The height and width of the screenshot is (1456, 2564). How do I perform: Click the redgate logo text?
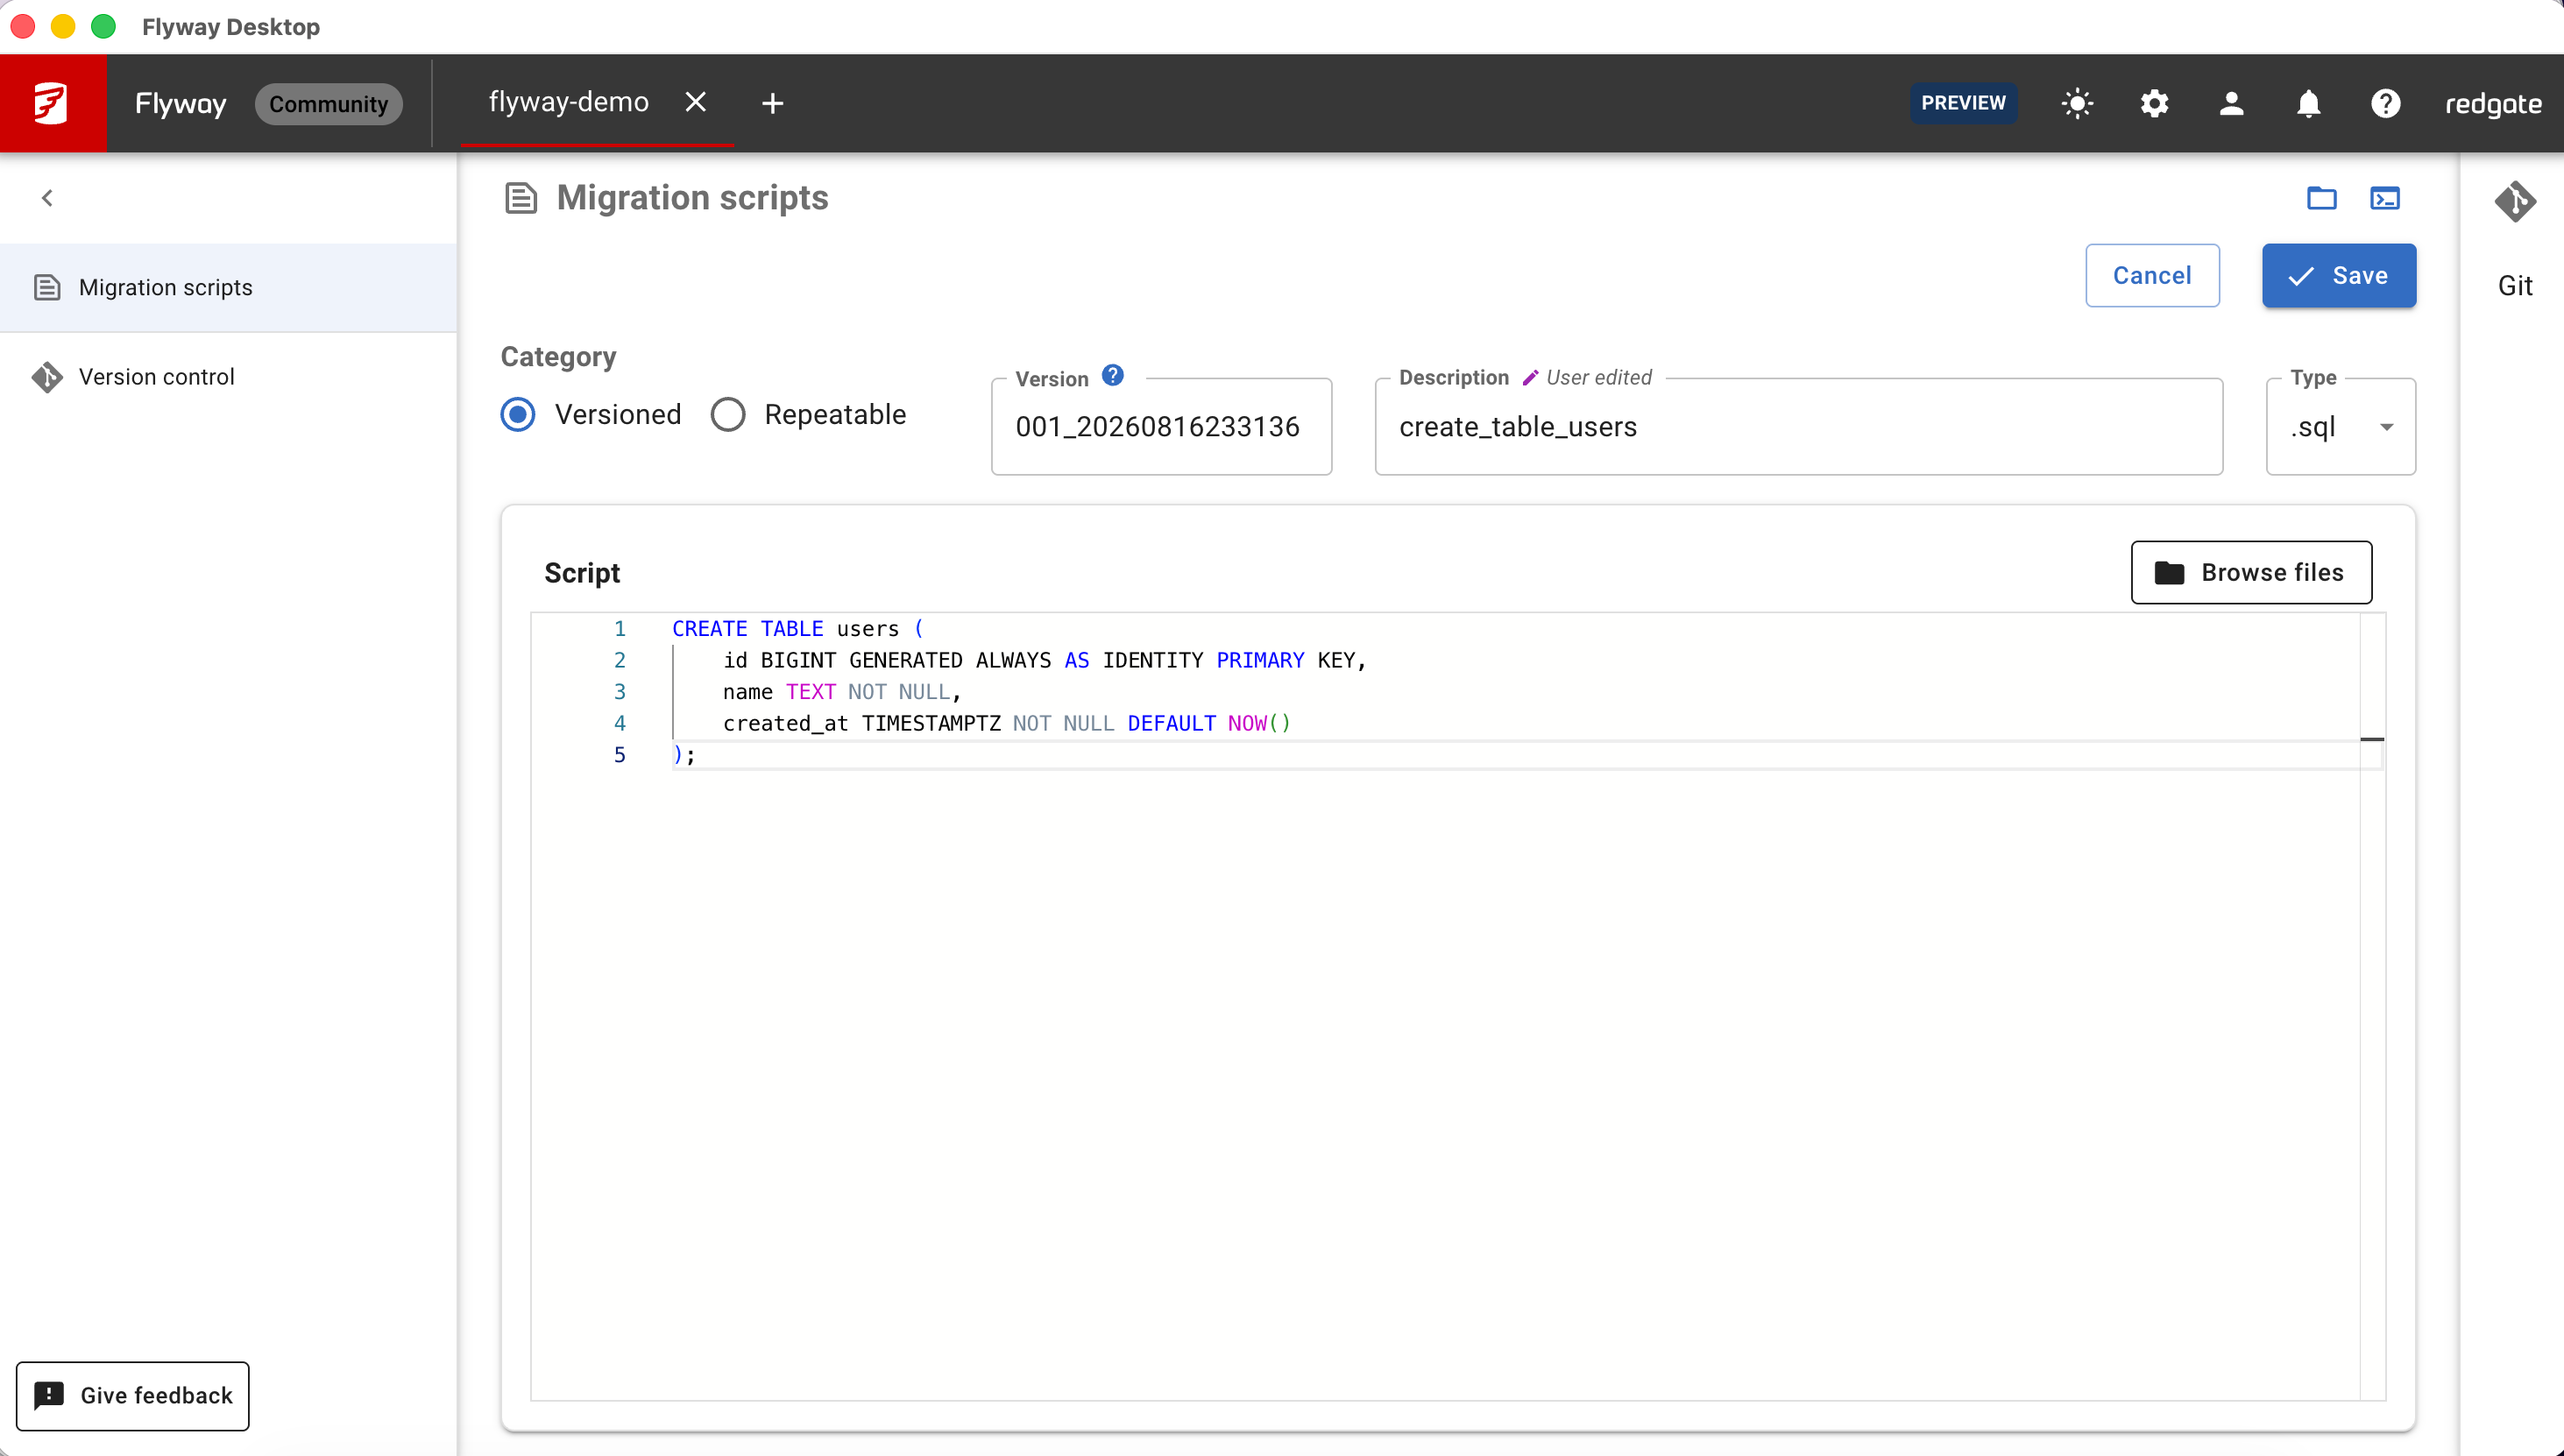pos(2493,104)
